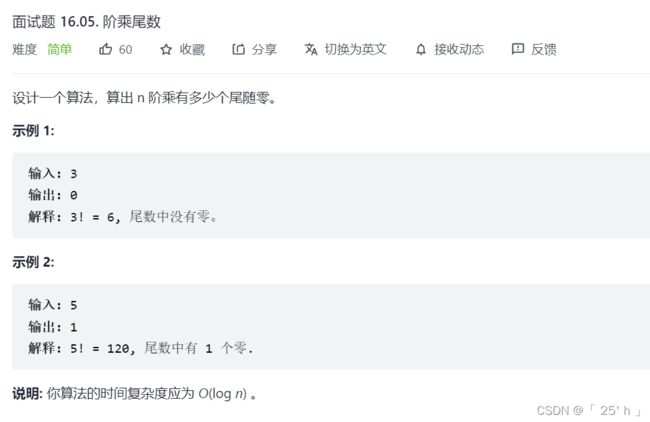Click the notification bell icon
The image size is (650, 422).
click(x=421, y=50)
